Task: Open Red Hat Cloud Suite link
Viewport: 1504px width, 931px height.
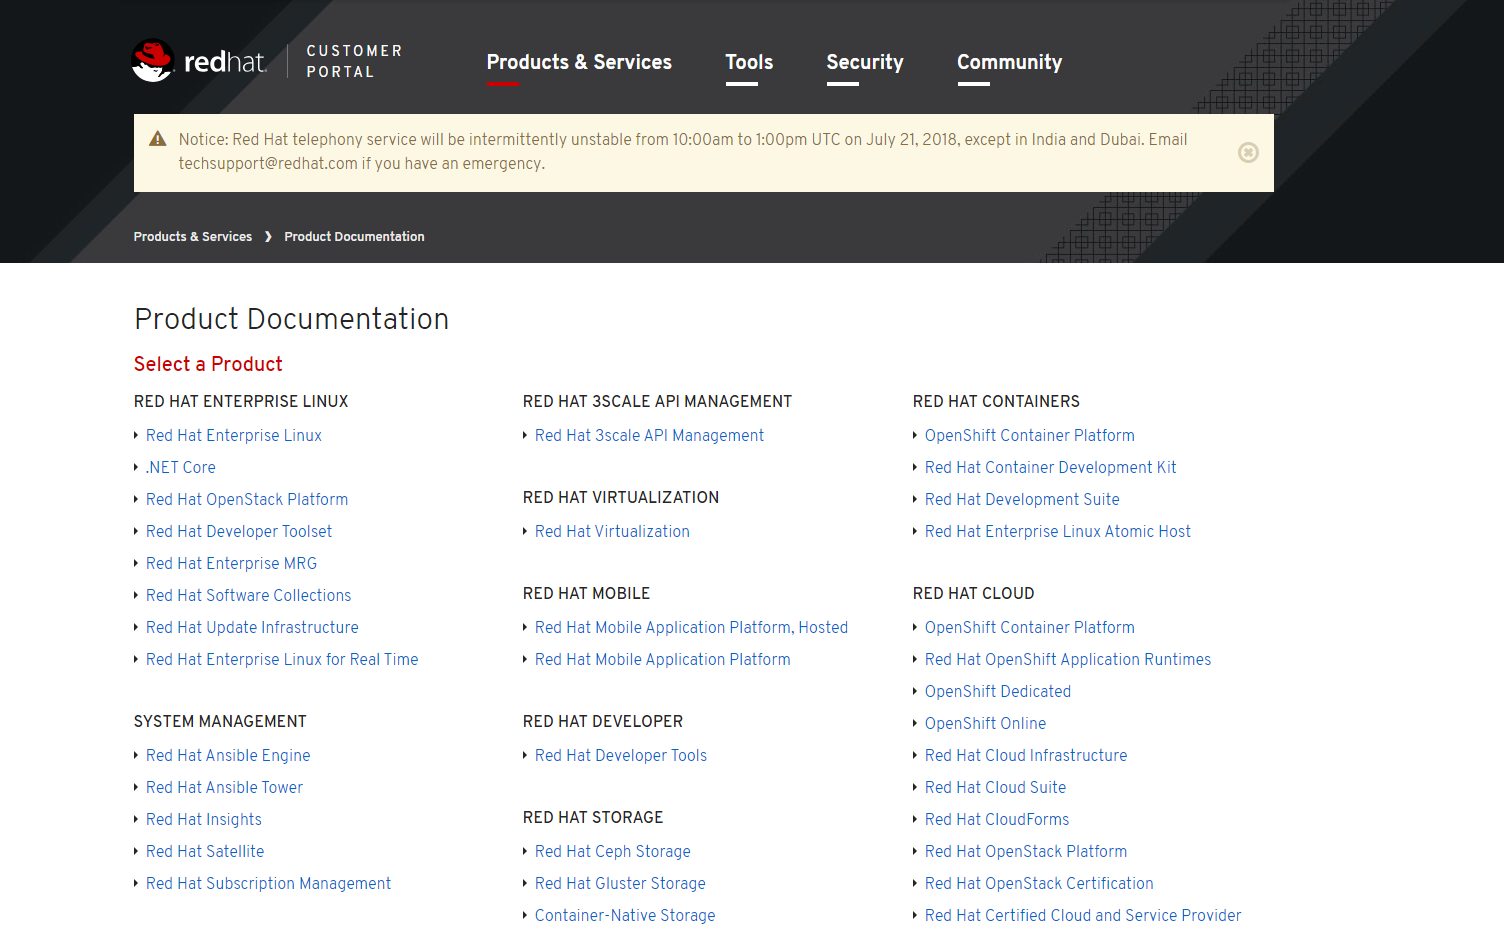Action: pos(995,788)
